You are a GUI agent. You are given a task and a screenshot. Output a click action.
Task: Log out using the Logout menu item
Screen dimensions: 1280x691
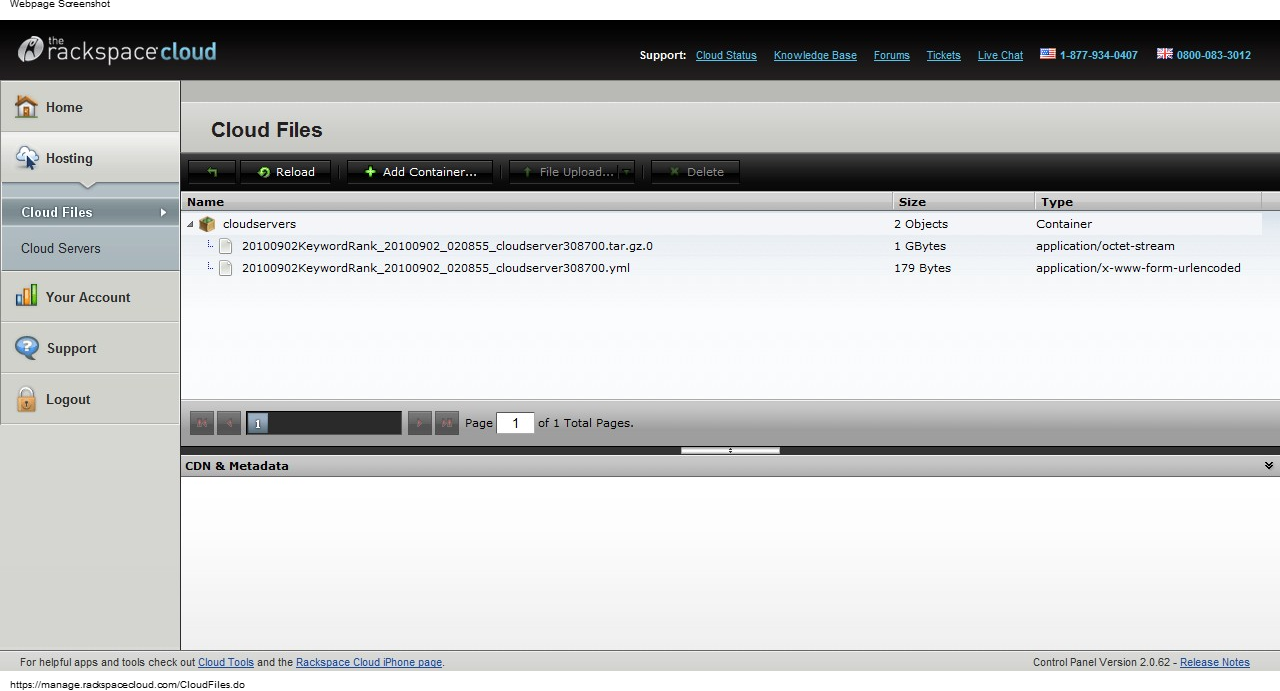tap(90, 399)
